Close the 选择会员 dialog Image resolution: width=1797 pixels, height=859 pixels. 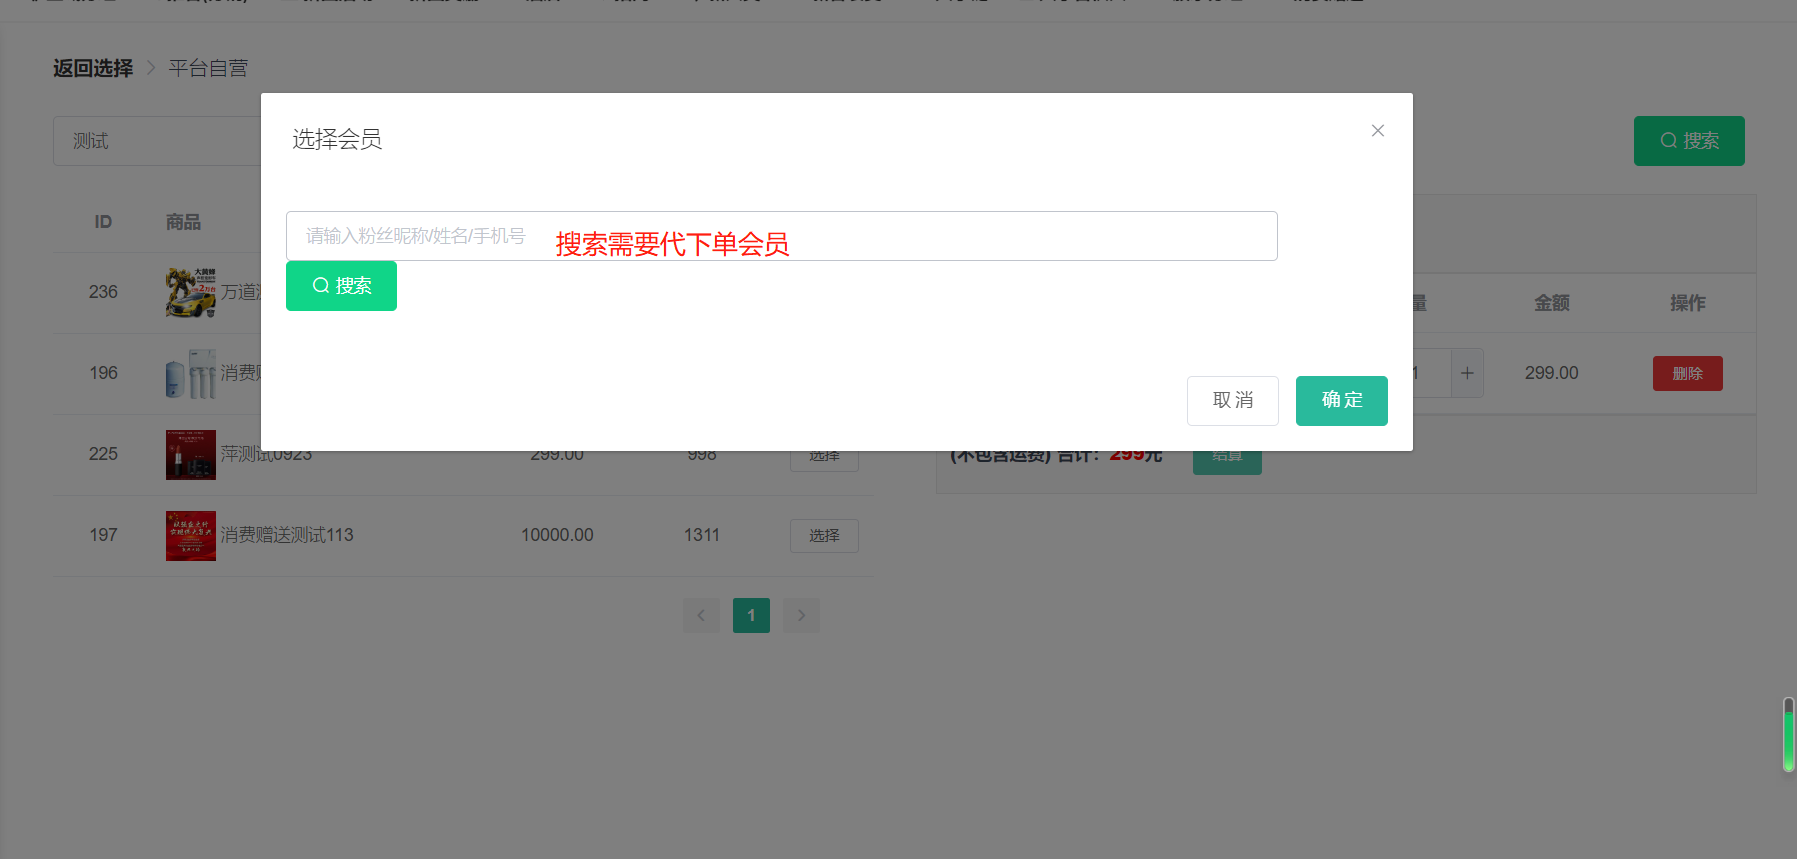[x=1377, y=131]
